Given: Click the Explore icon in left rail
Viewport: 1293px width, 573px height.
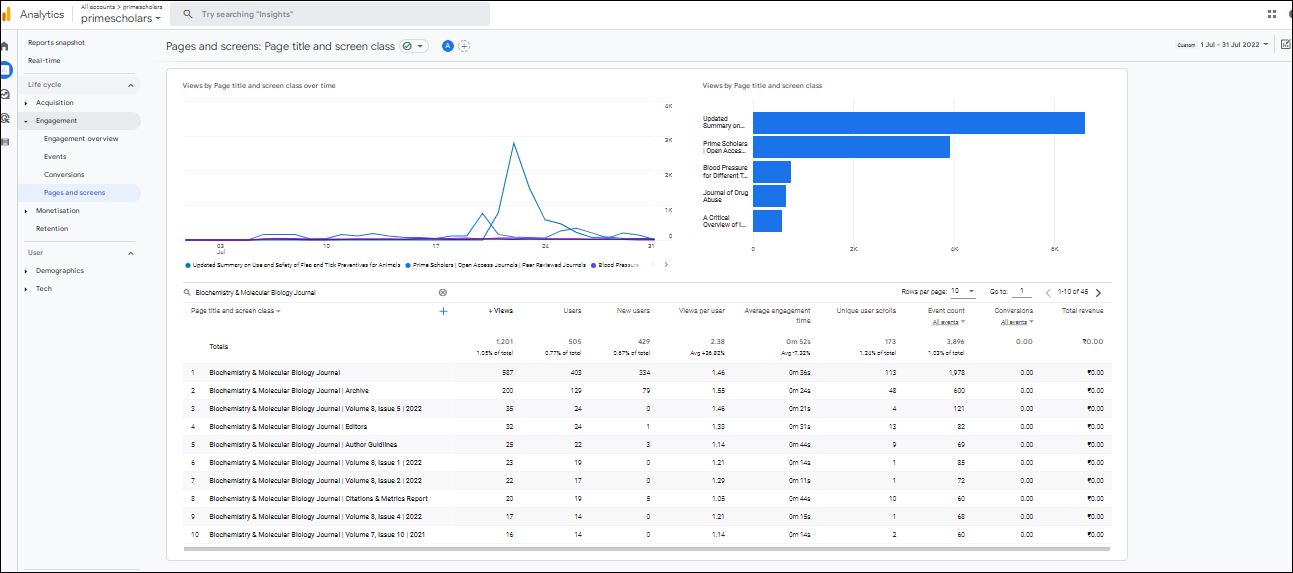Looking at the screenshot, I should tap(5, 94).
